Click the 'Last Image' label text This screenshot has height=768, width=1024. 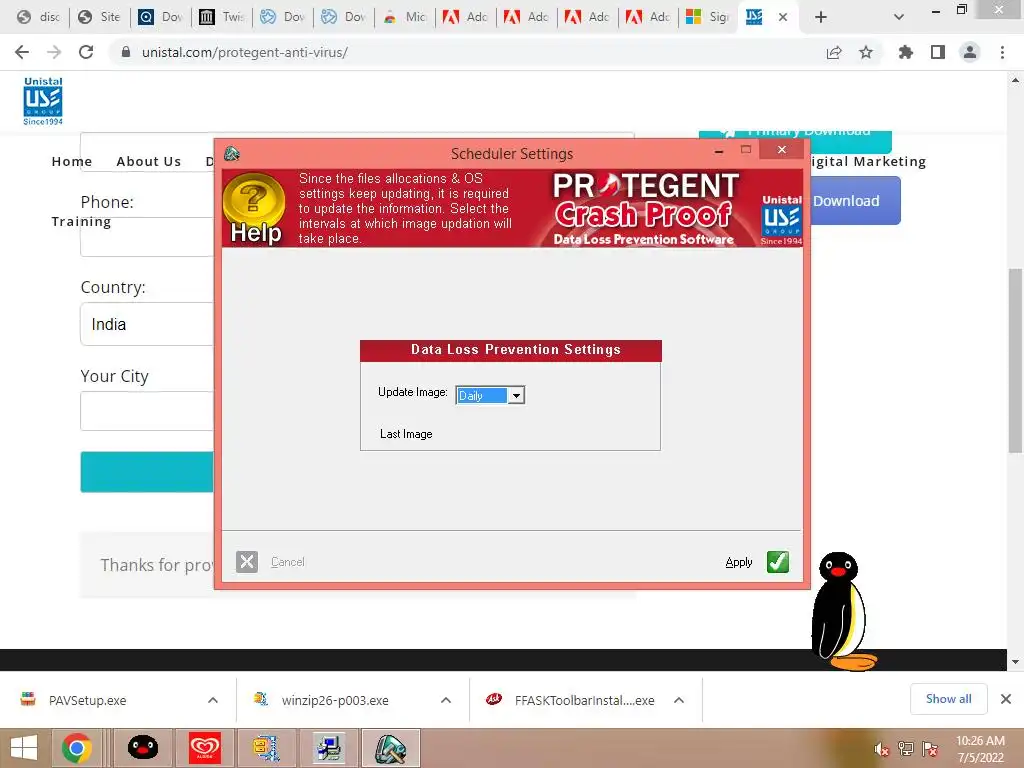pos(406,434)
